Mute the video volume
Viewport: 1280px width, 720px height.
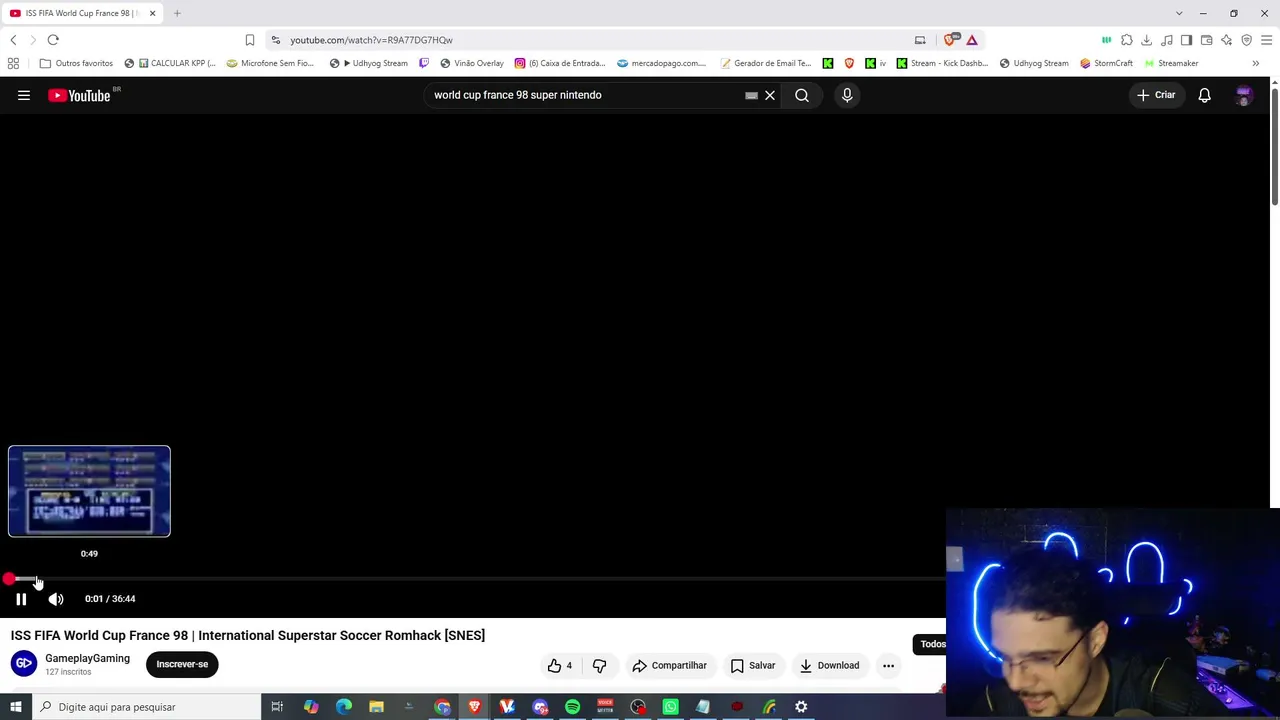click(56, 599)
